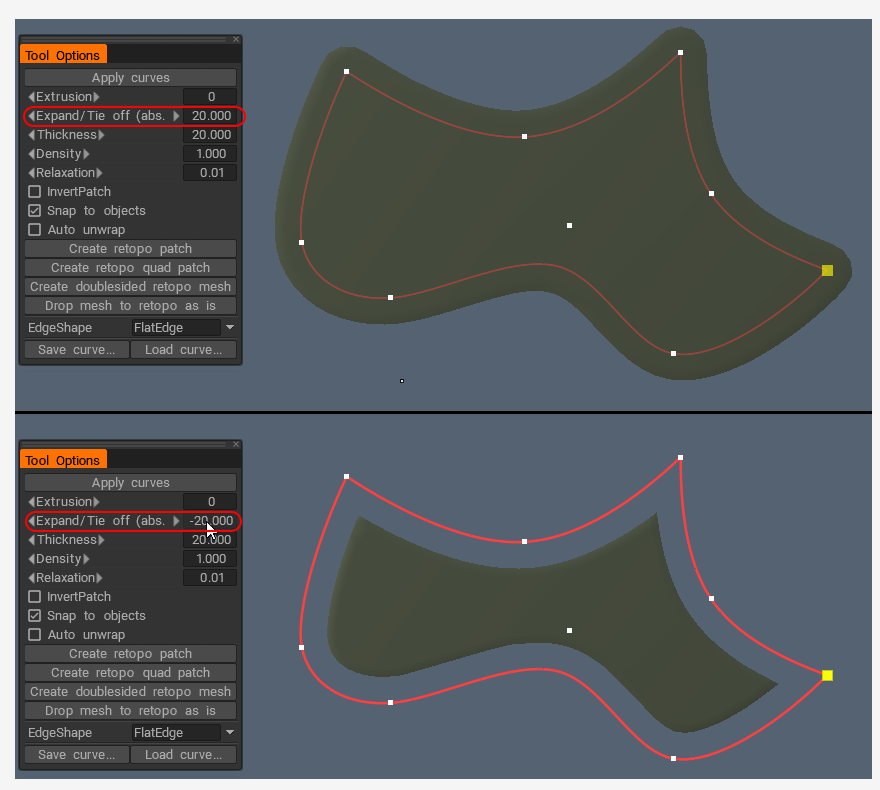Enable InvertPatch checkbox in upper panel
The width and height of the screenshot is (880, 790).
click(x=35, y=192)
